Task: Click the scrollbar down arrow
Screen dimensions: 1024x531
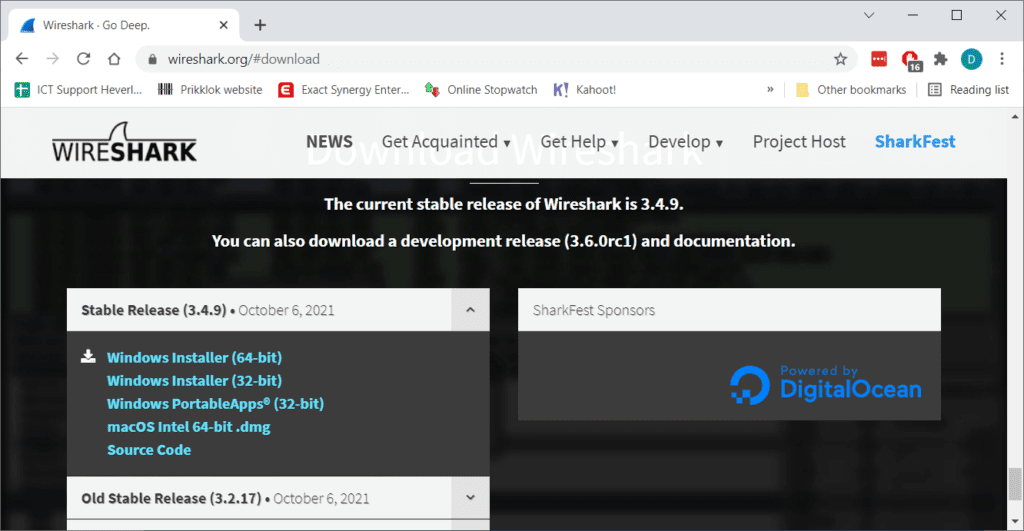Action: [1014, 521]
